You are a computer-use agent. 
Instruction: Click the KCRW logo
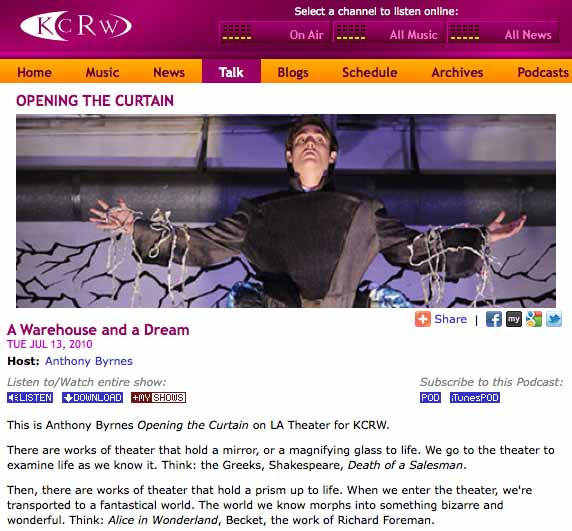coord(76,26)
